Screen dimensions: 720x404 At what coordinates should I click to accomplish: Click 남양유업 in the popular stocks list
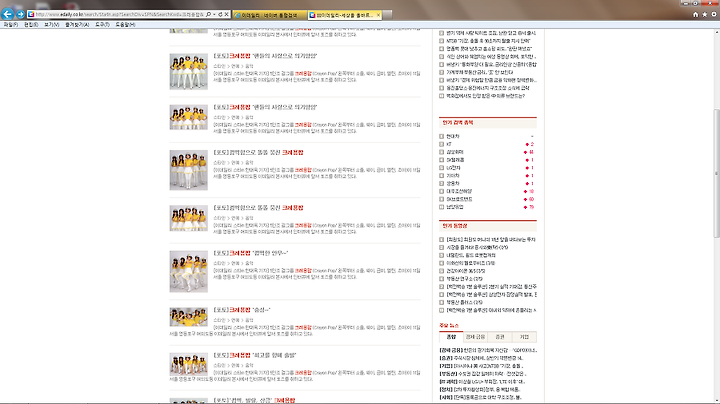point(455,207)
